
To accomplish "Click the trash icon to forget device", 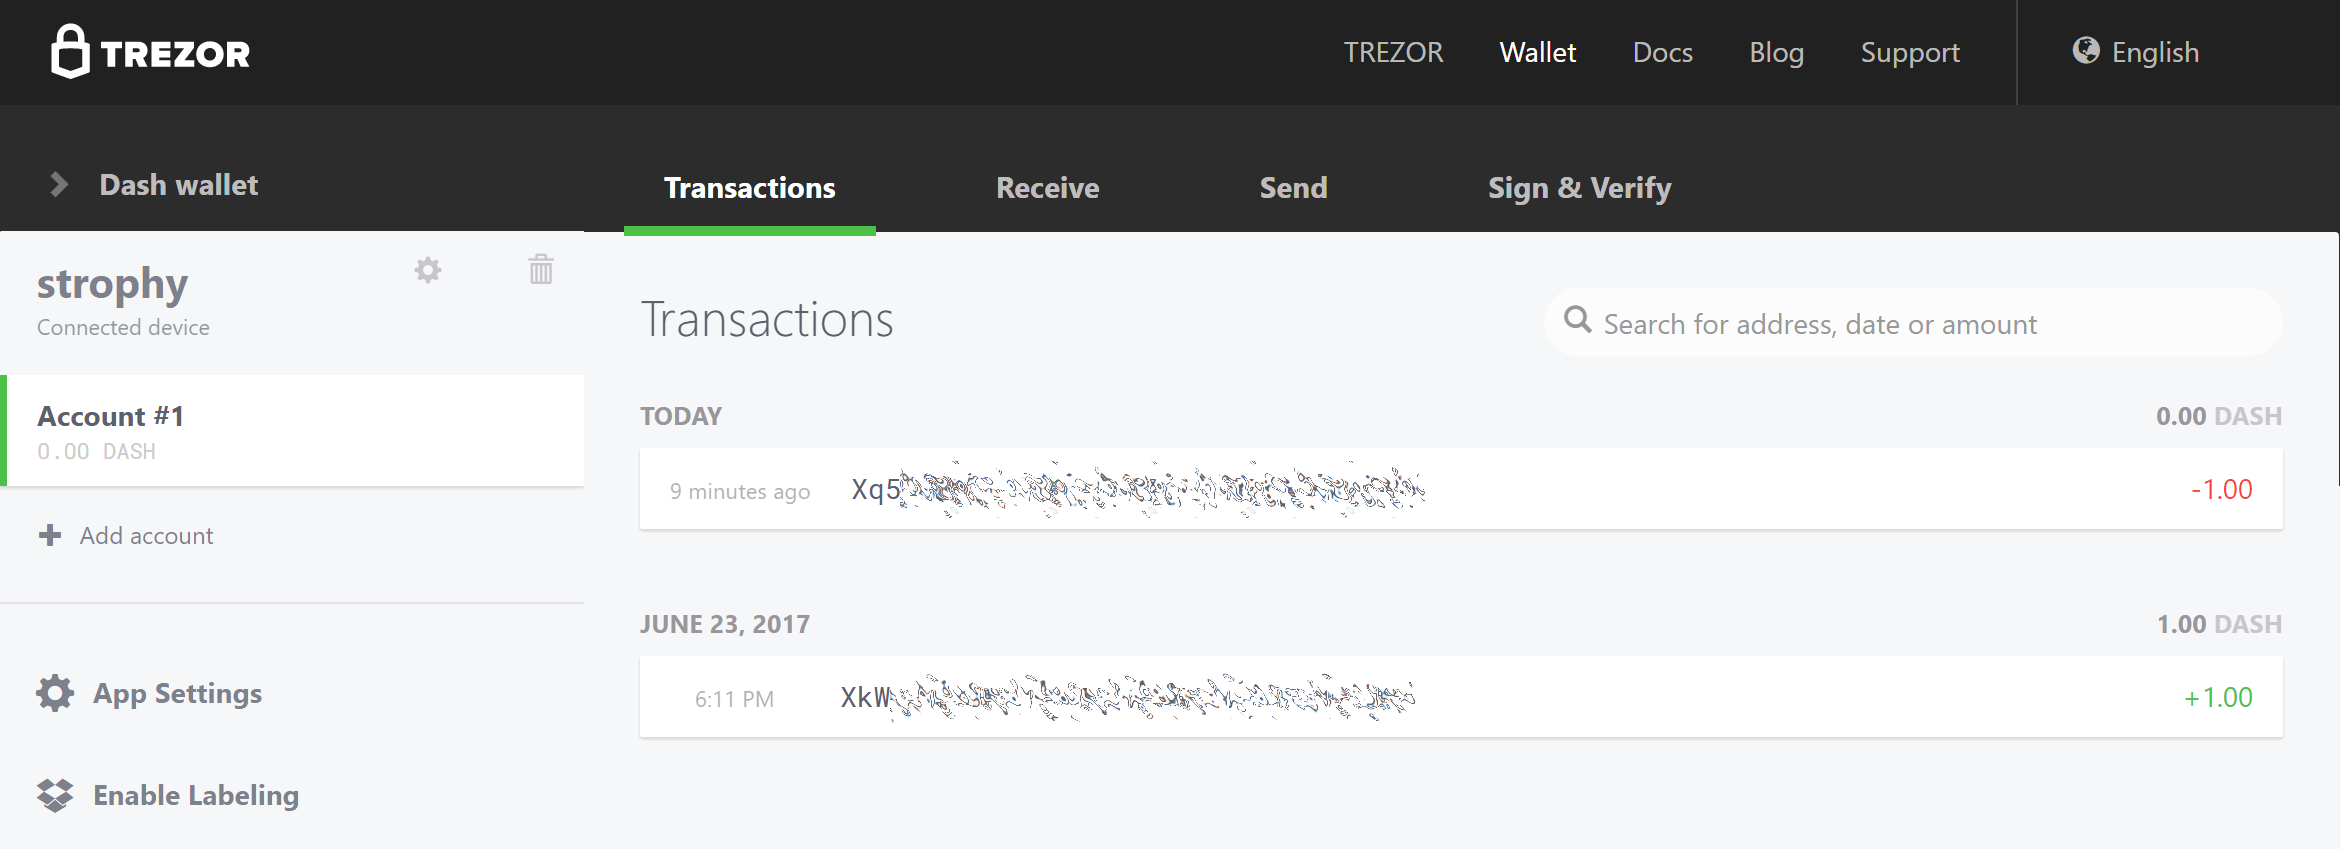I will (541, 270).
